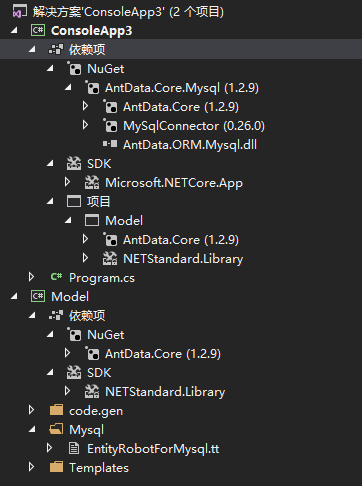Collapse the SDK node above Microsoft.NETCore.App
This screenshot has height=486, width=362.
[x=50, y=163]
